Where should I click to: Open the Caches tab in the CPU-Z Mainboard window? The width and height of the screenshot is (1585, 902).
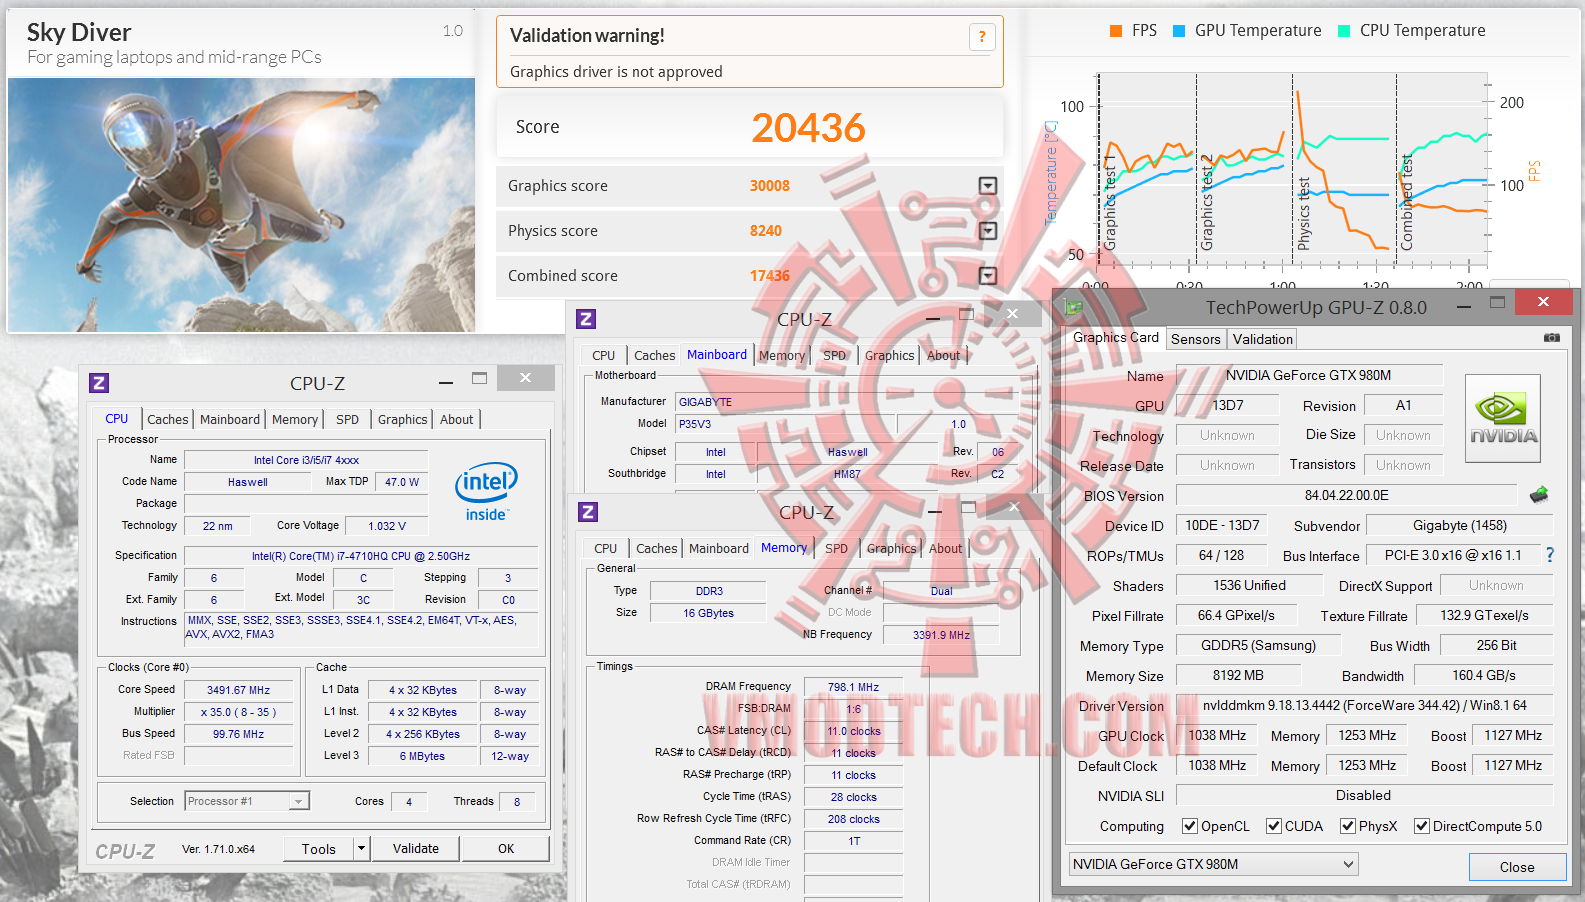(655, 356)
